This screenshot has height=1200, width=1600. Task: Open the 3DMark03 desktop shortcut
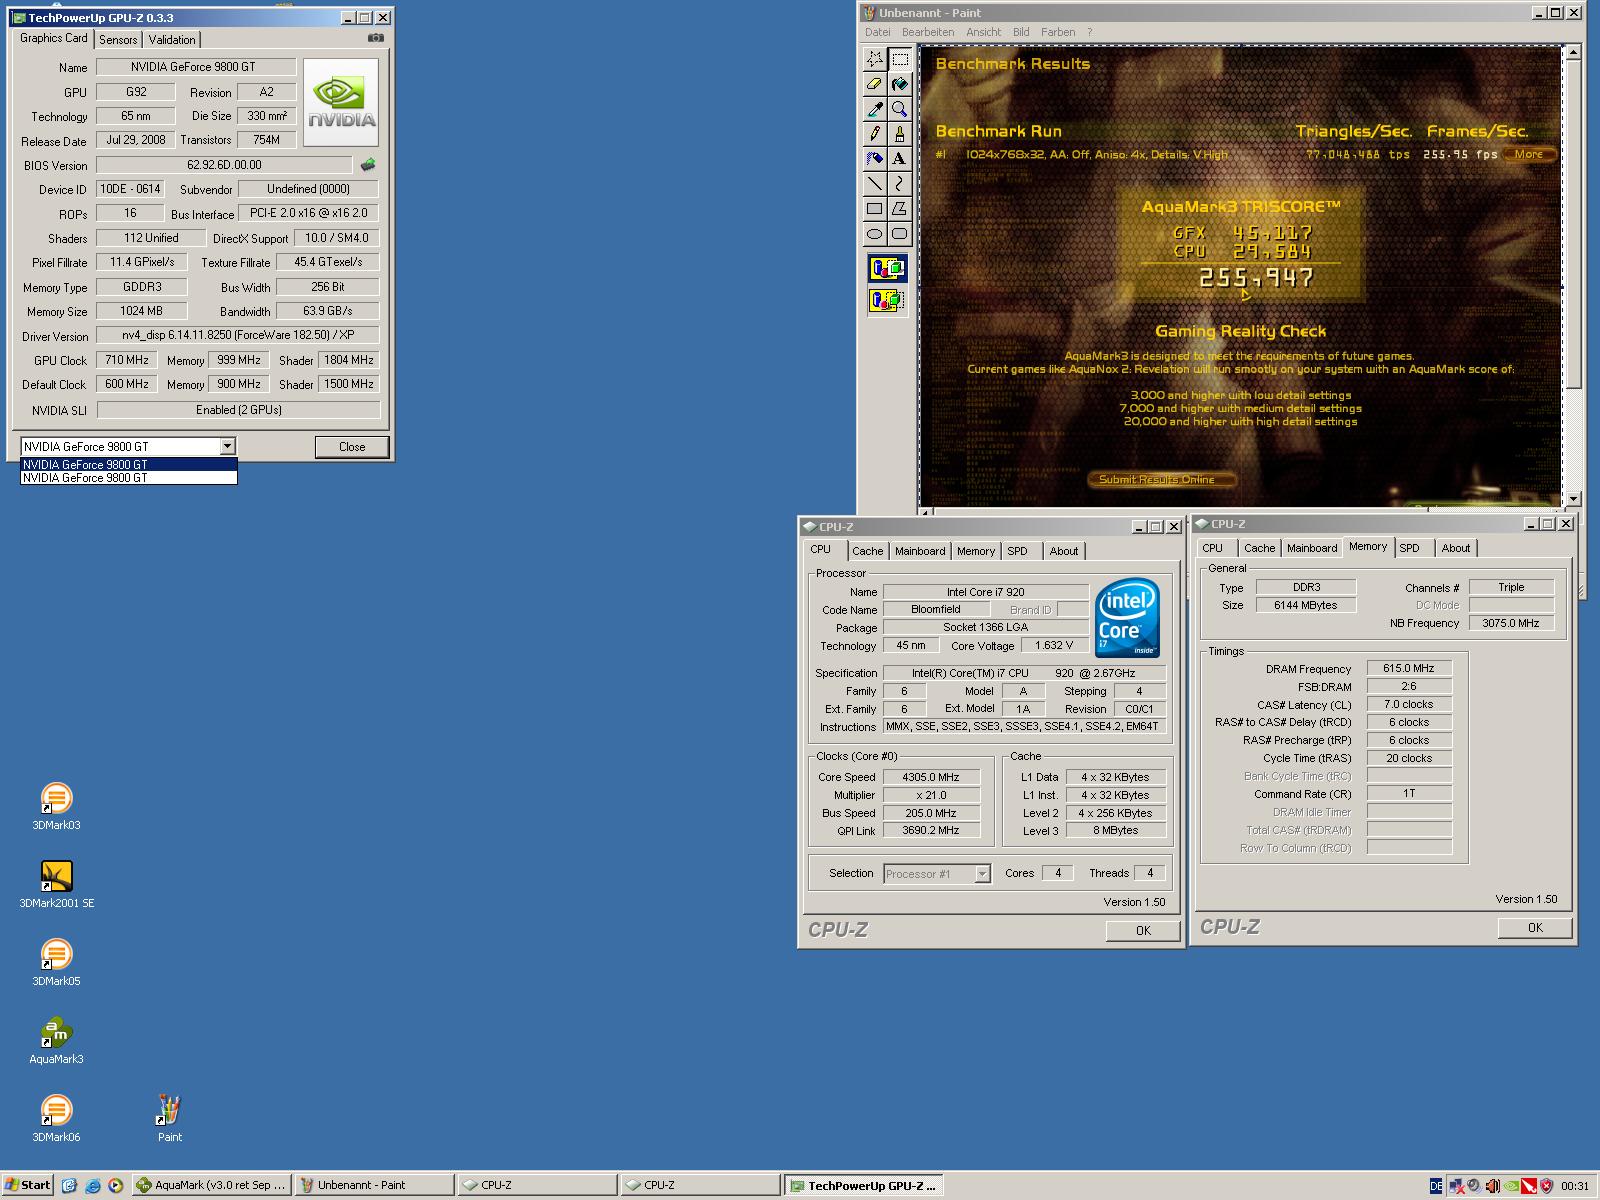[56, 807]
